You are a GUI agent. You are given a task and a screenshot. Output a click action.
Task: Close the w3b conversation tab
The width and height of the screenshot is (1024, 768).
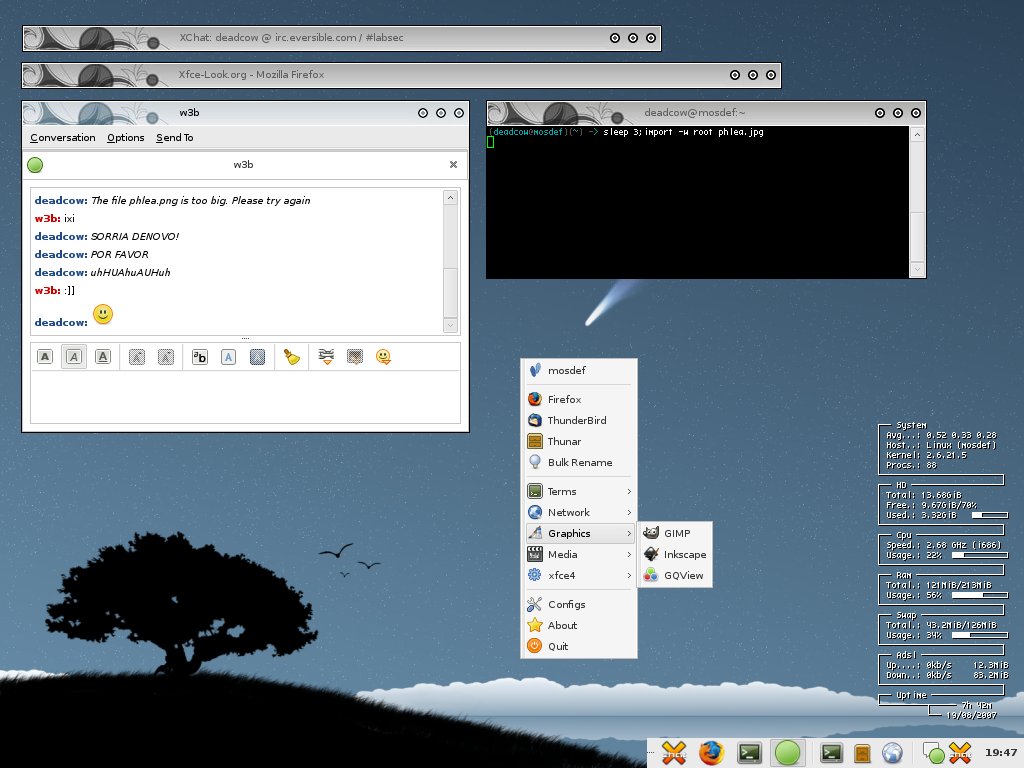coord(453,165)
